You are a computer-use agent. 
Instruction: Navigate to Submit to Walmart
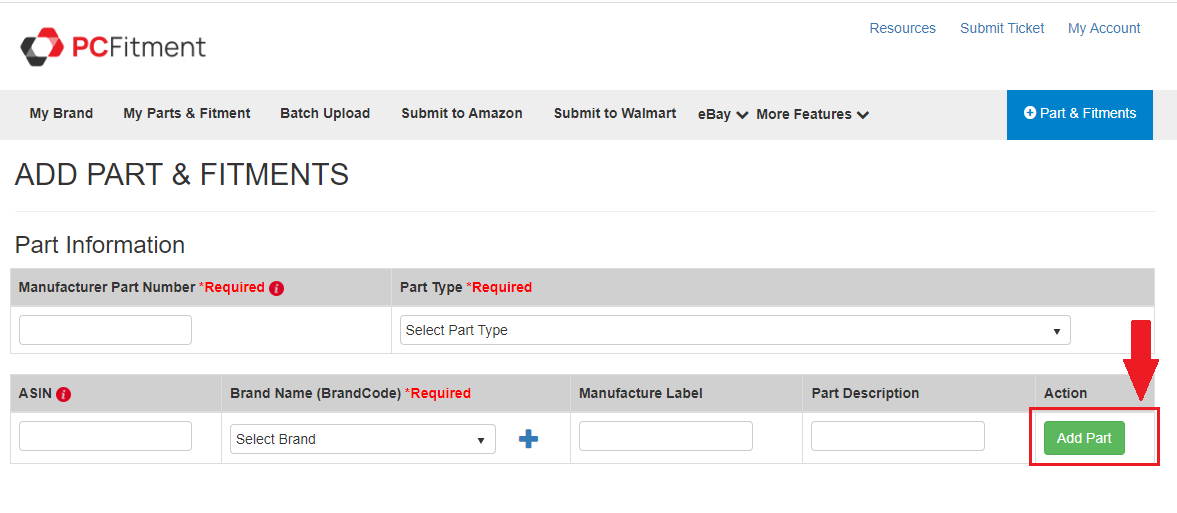click(615, 114)
